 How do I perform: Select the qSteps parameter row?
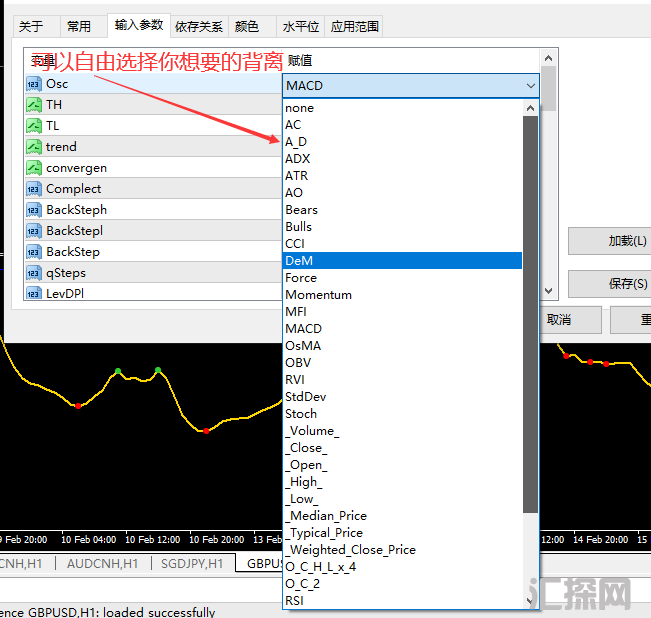[x=153, y=273]
